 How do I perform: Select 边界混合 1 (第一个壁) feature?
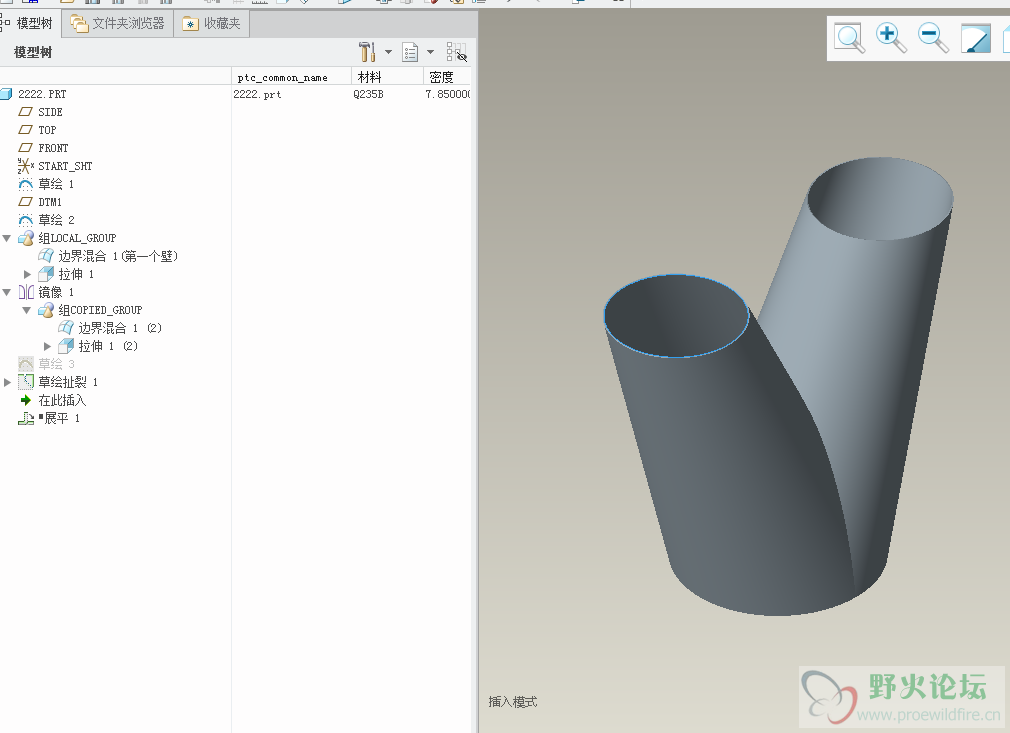117,256
